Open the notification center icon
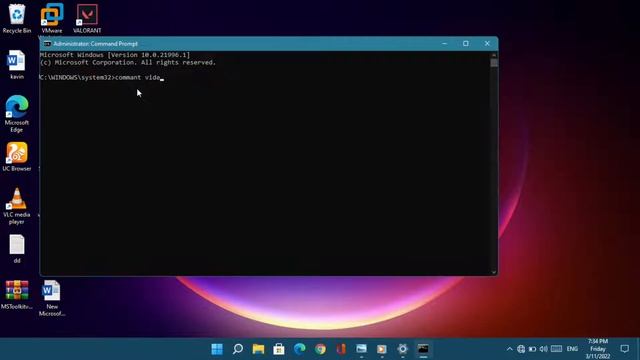The height and width of the screenshot is (360, 640). pyautogui.click(x=624, y=349)
